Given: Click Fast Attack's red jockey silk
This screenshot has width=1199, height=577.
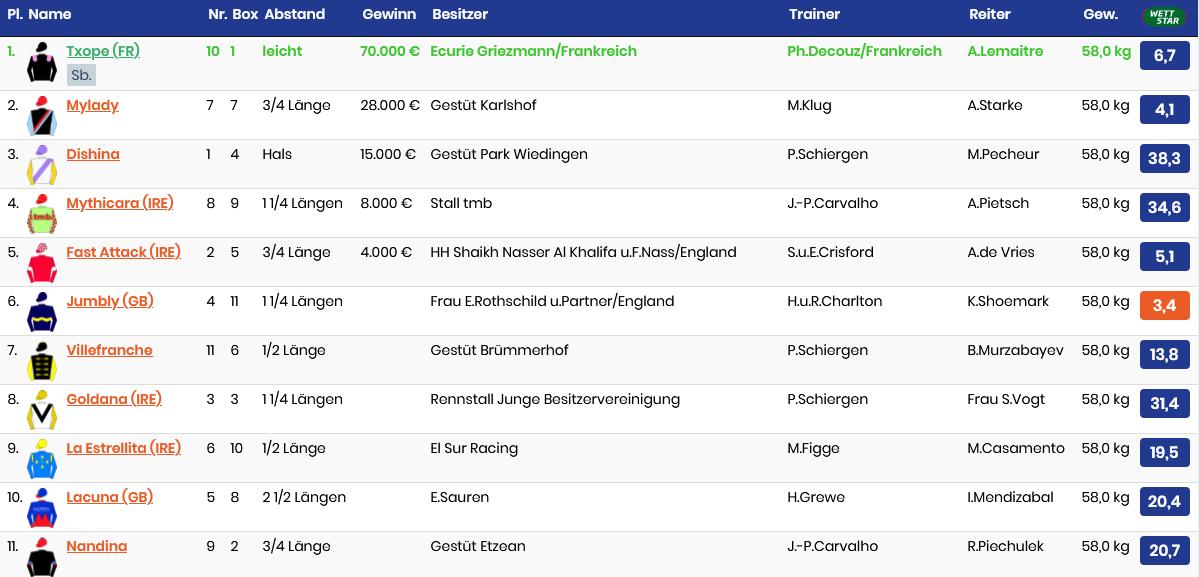Looking at the screenshot, I should [42, 263].
